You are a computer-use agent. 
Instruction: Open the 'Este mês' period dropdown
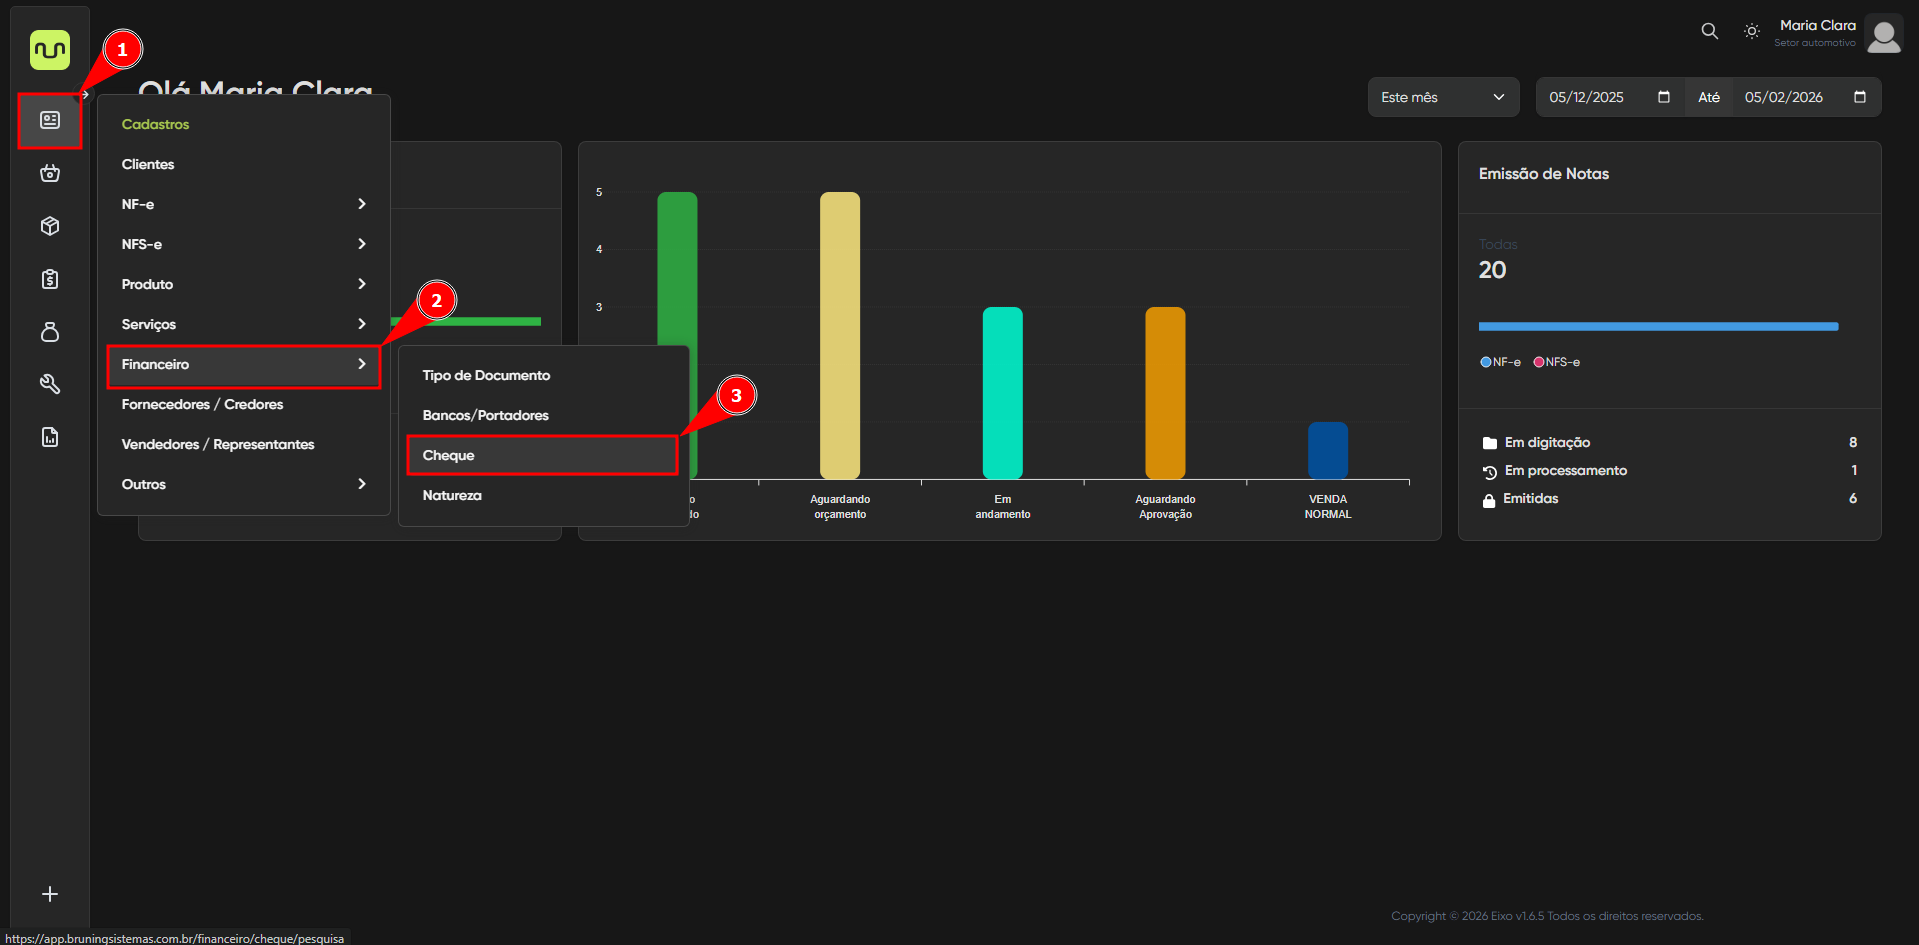click(x=1442, y=97)
